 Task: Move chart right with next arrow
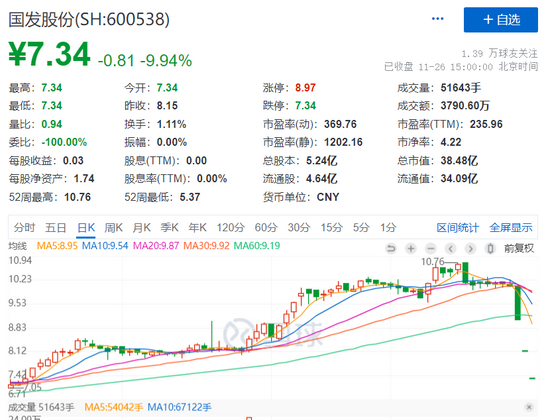pyautogui.click(x=470, y=249)
